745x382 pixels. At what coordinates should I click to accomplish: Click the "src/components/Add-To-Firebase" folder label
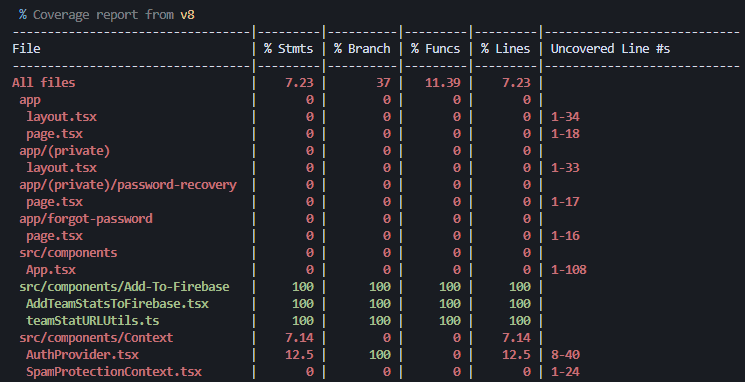(x=124, y=287)
